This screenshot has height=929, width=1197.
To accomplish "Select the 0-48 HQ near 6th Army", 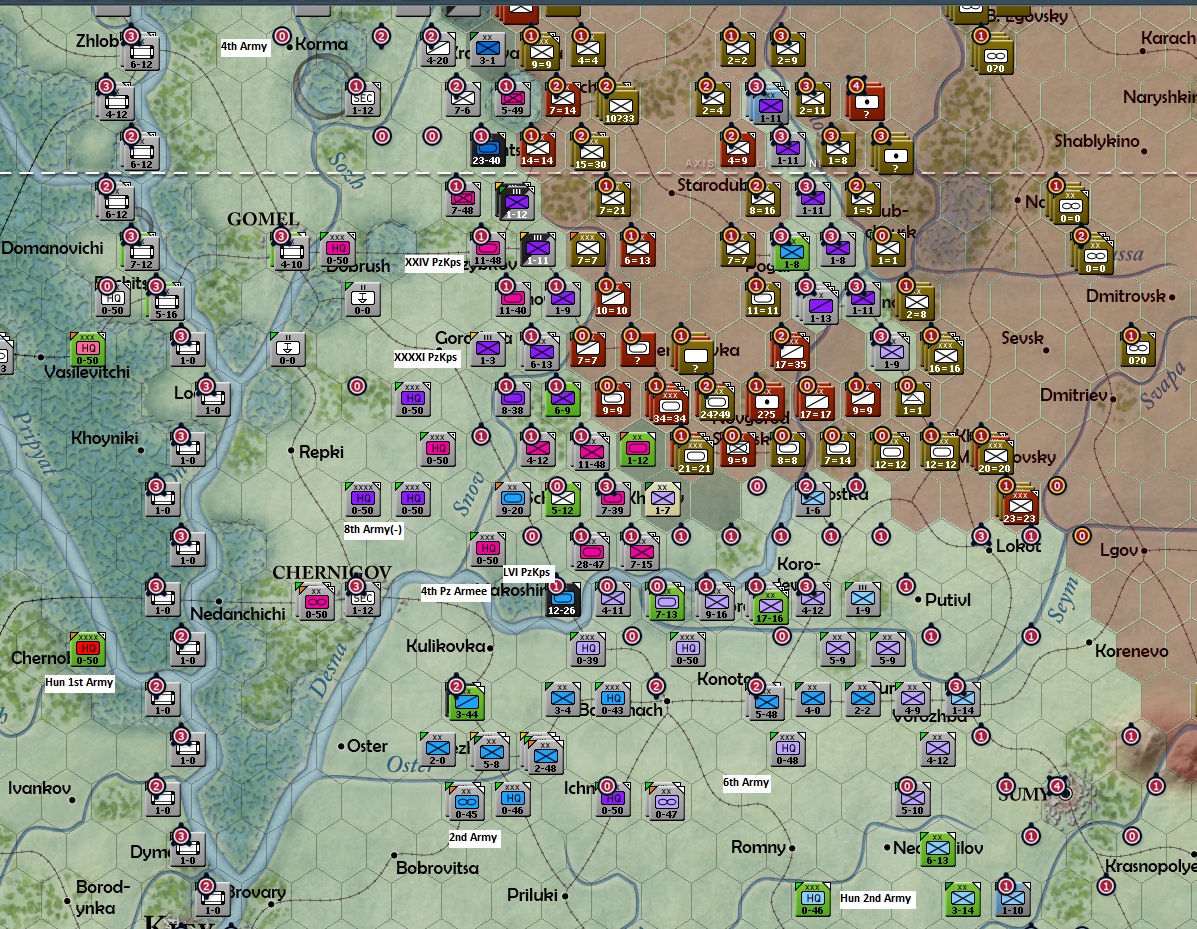I will (x=788, y=750).
